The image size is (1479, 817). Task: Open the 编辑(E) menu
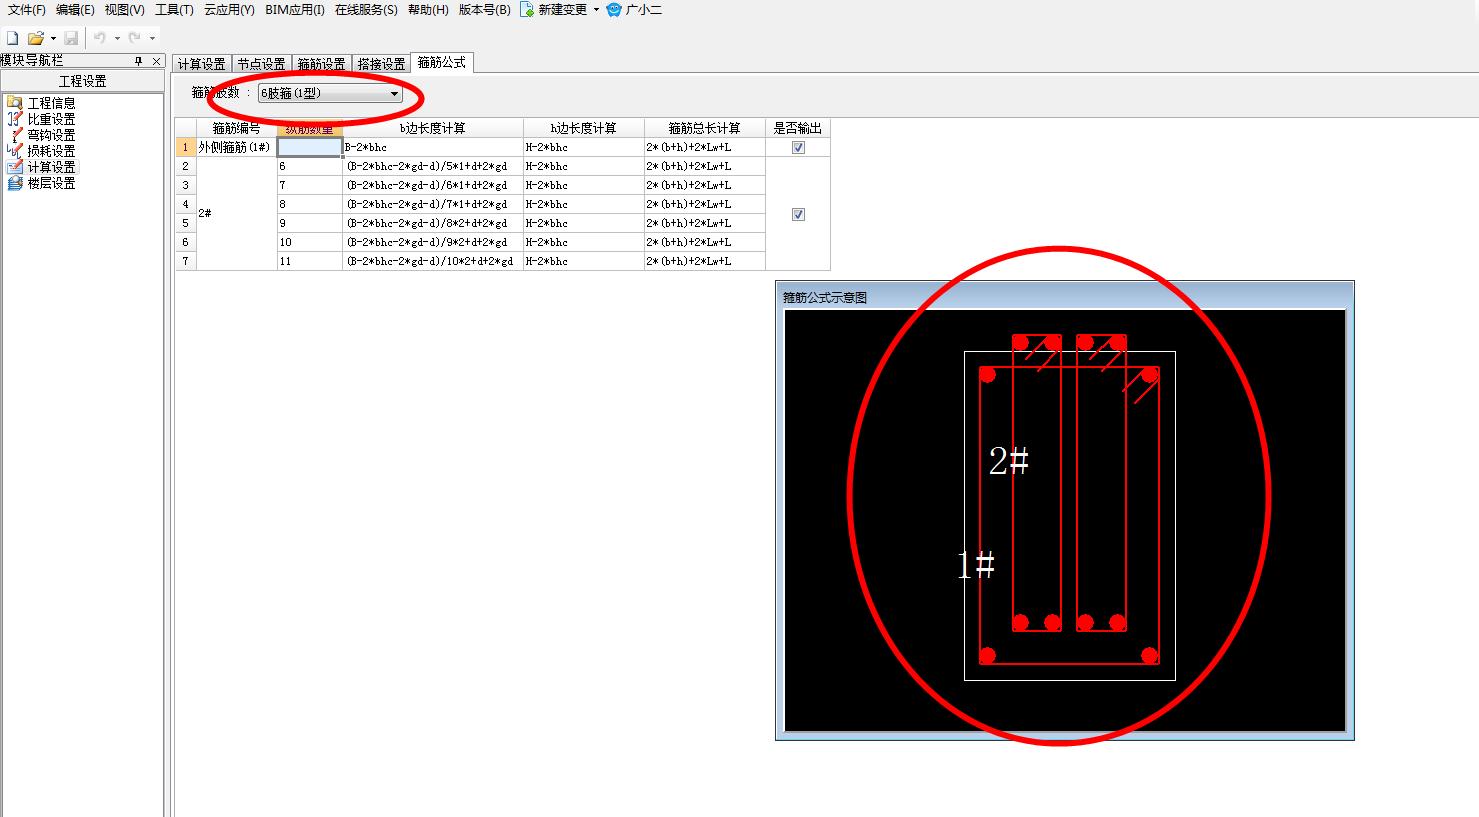tap(75, 9)
